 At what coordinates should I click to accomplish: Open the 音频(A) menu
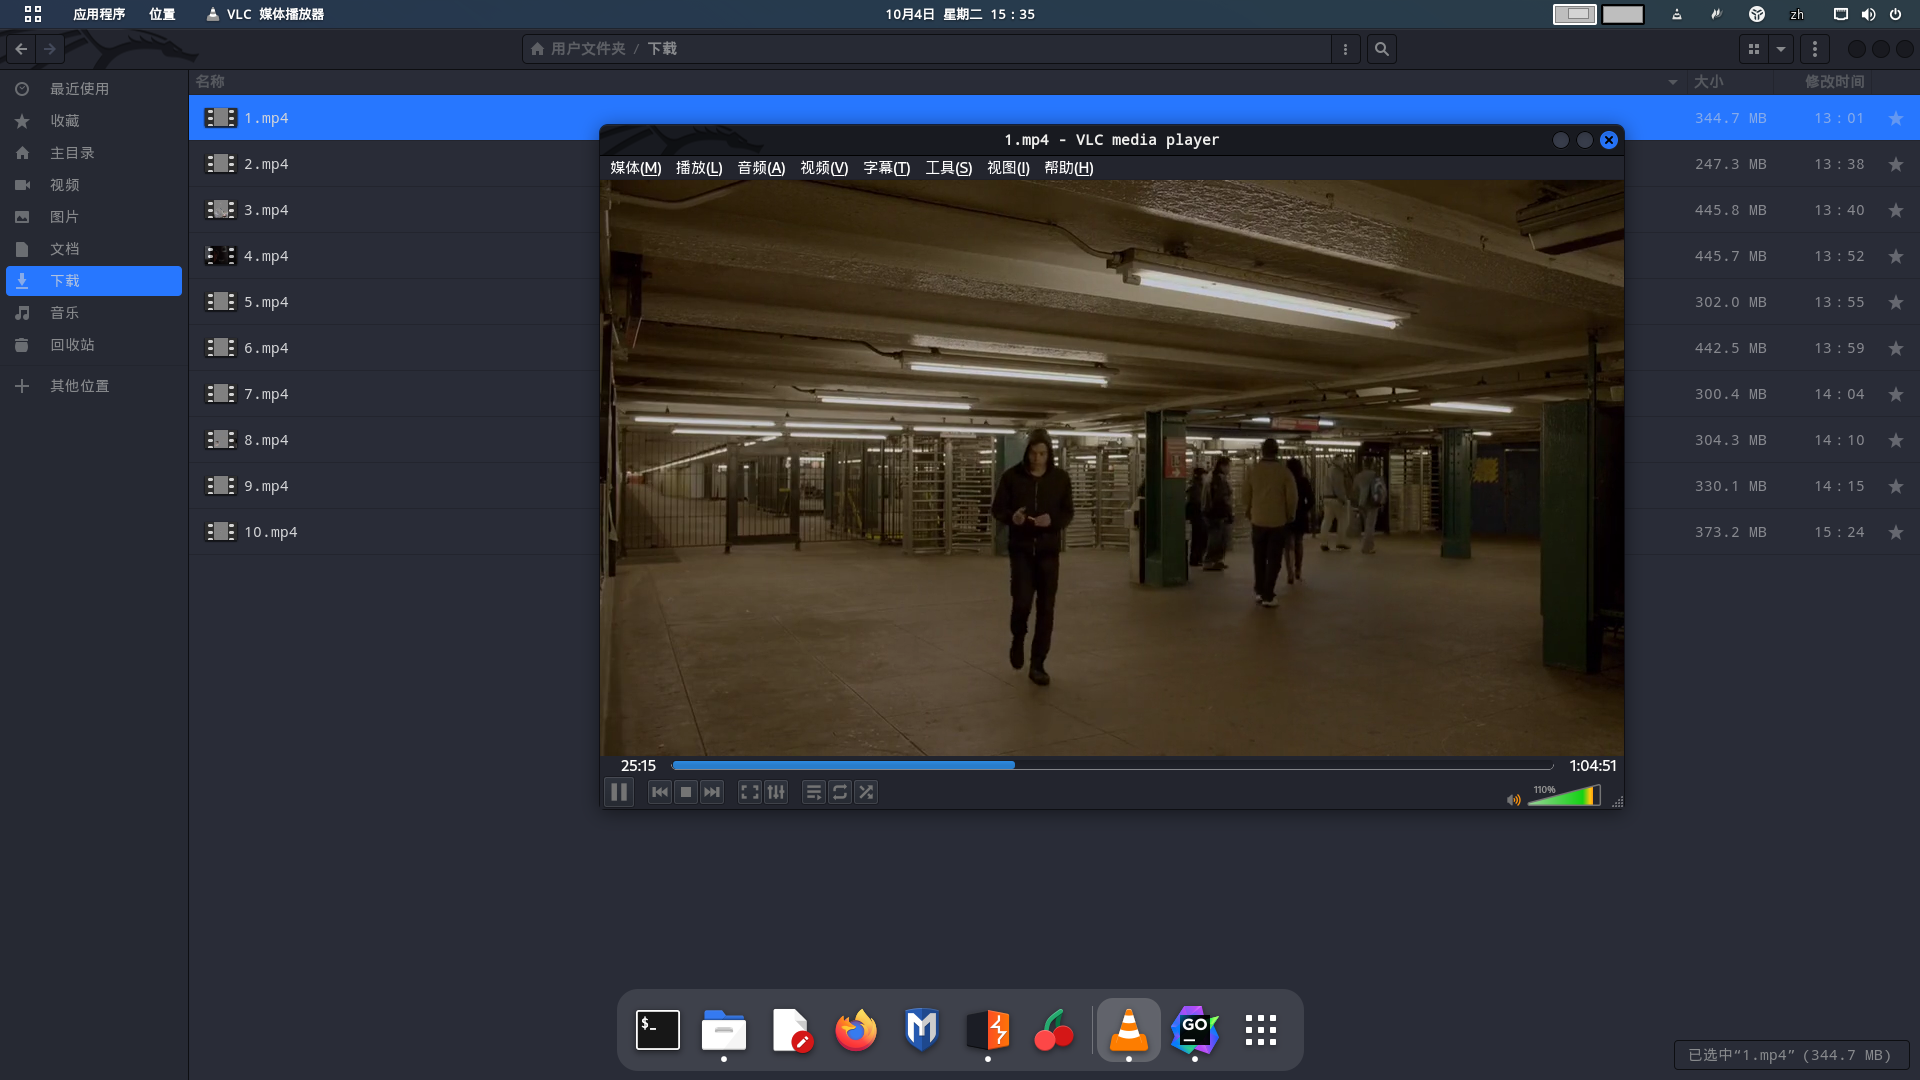coord(761,168)
